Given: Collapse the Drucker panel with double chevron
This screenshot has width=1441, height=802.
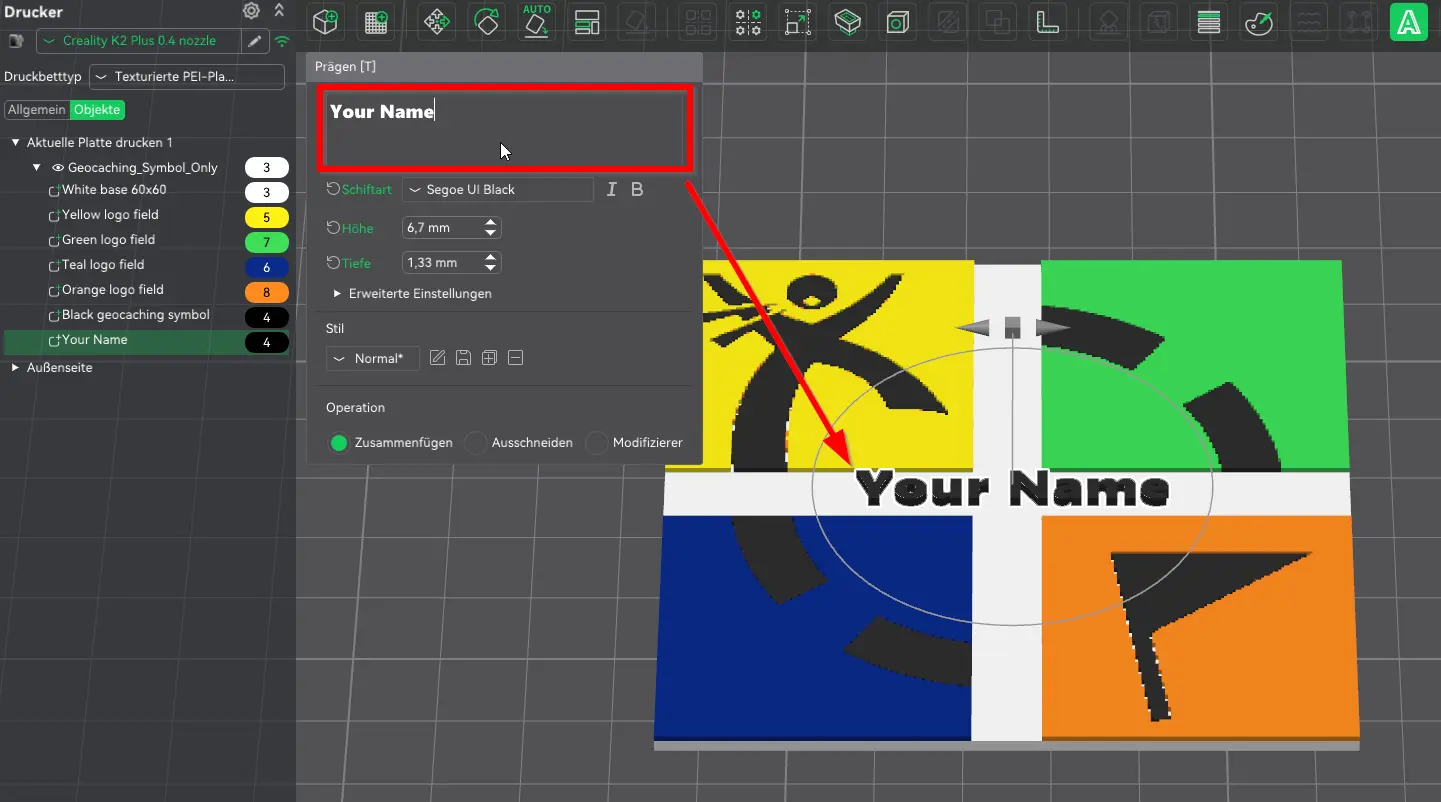Looking at the screenshot, I should (279, 11).
